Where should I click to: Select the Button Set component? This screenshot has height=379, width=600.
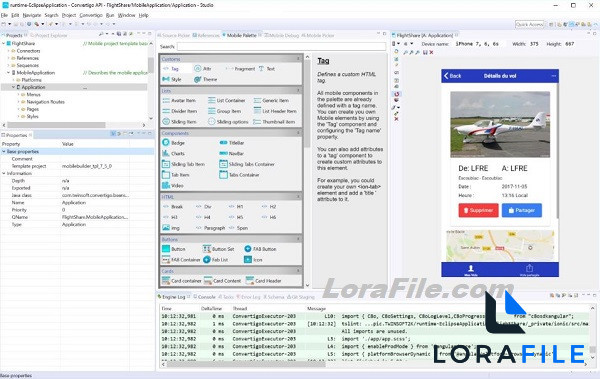(218, 249)
